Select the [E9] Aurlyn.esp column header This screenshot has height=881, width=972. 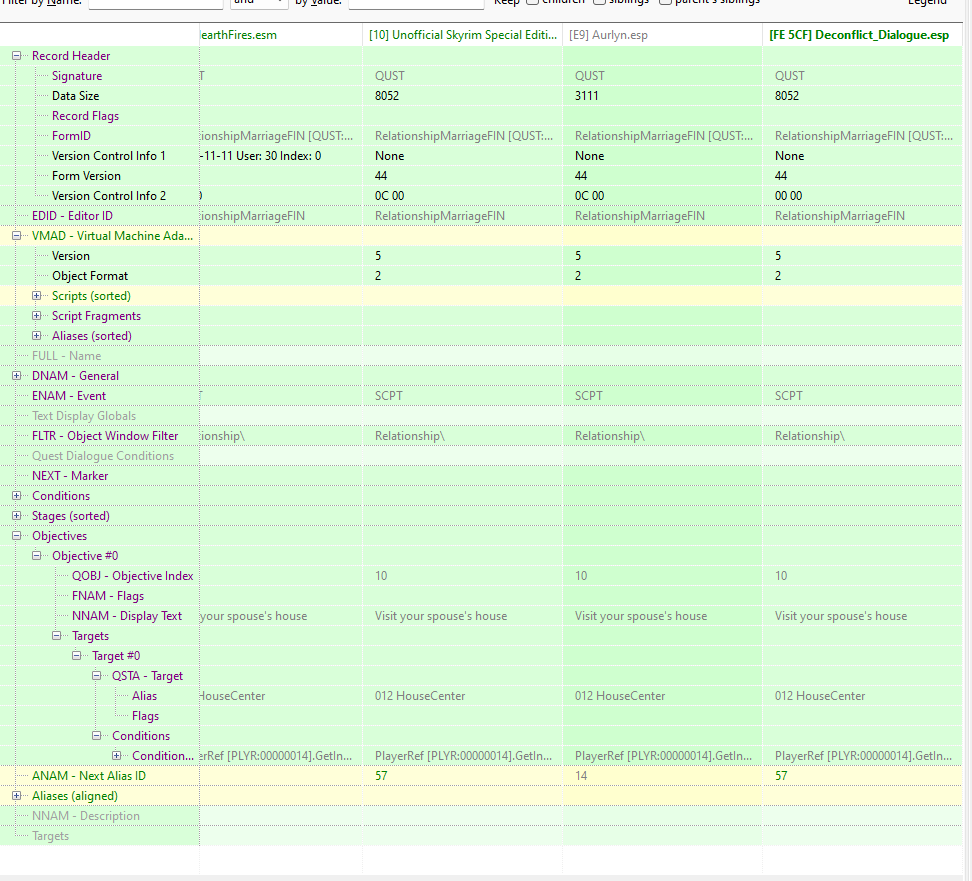(x=662, y=35)
